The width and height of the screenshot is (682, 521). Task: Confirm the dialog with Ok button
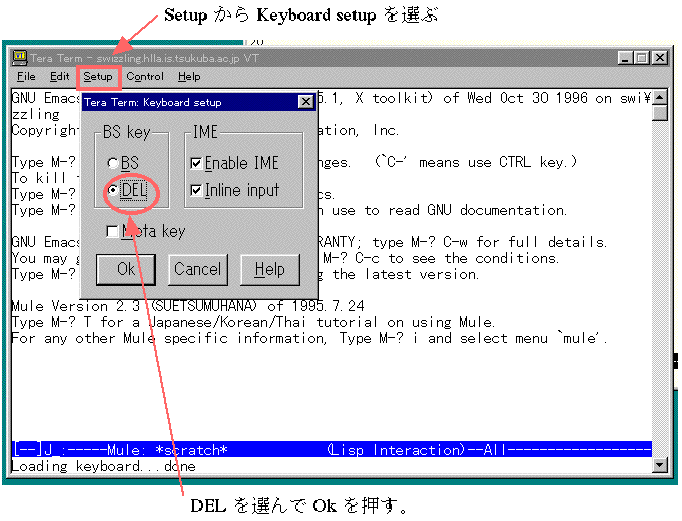(126, 269)
